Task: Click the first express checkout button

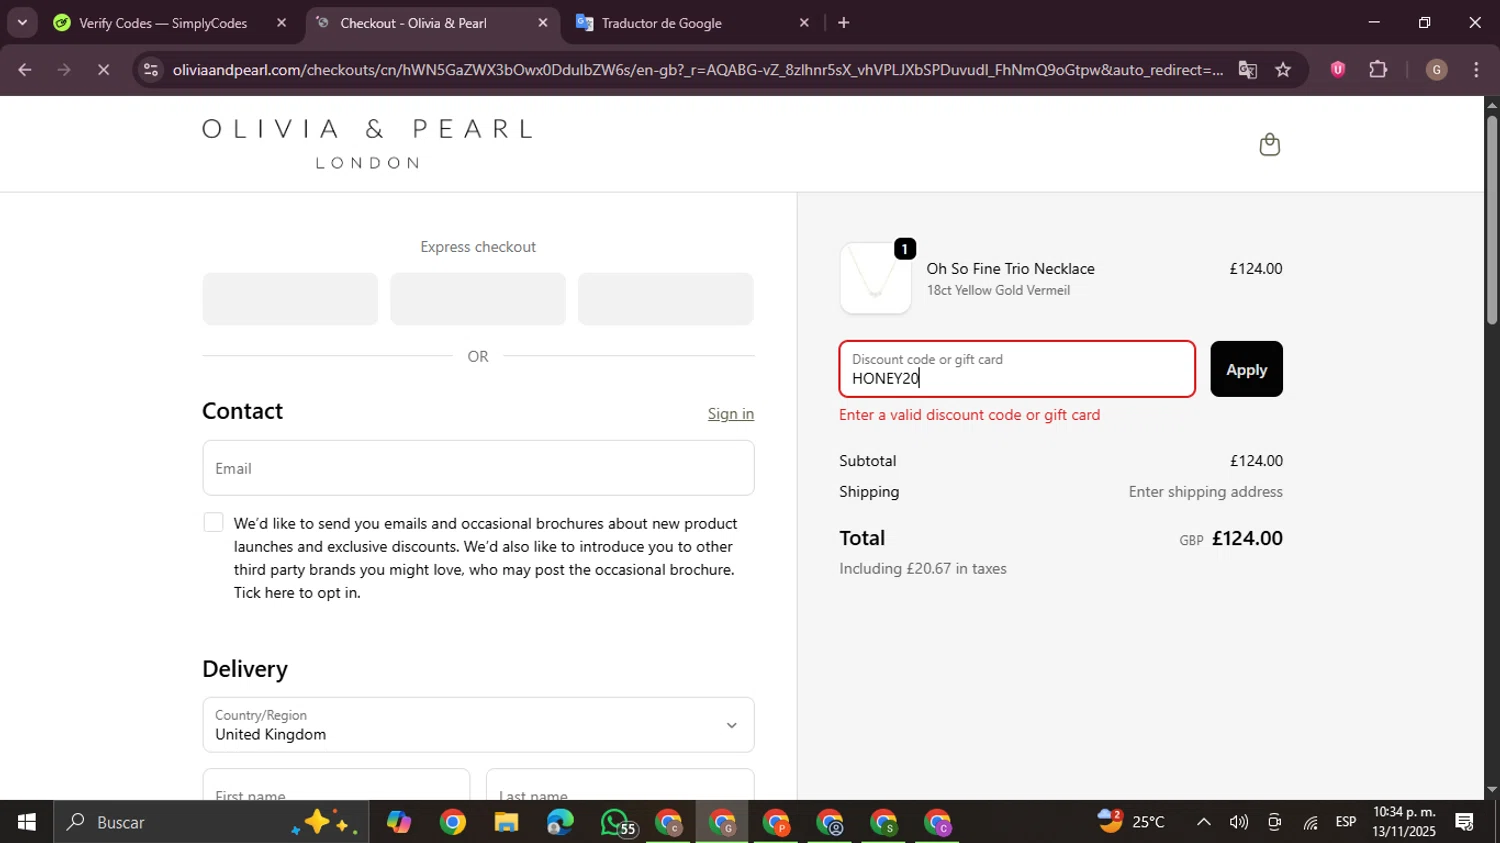Action: pos(290,299)
